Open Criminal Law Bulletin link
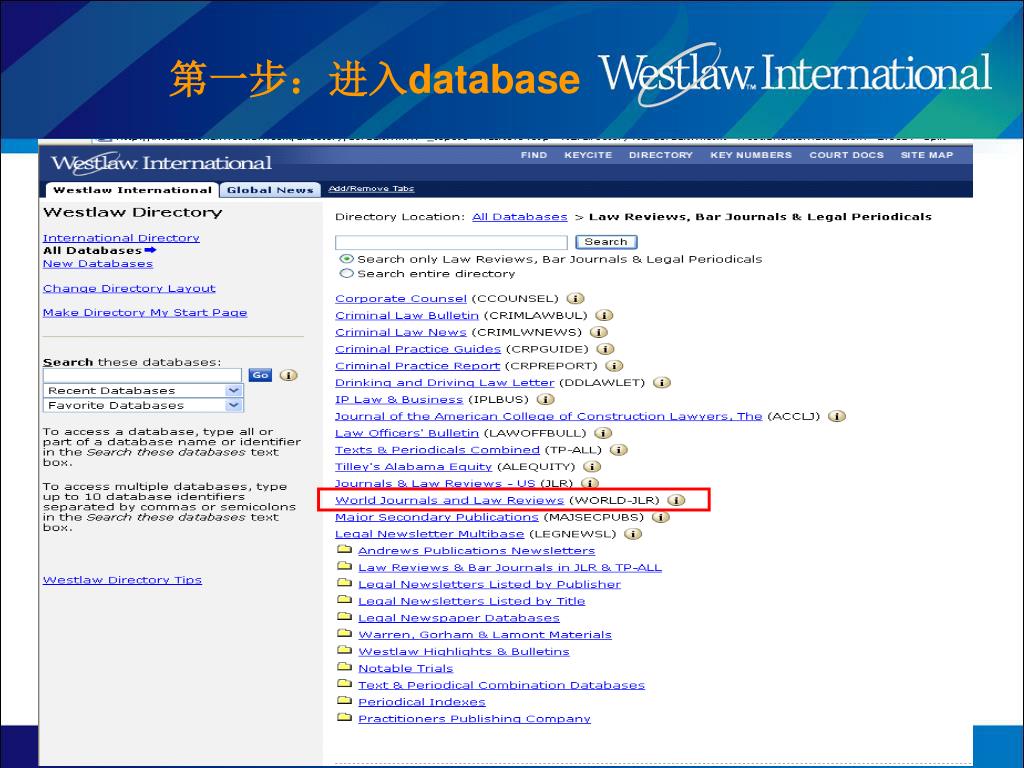 tap(407, 315)
